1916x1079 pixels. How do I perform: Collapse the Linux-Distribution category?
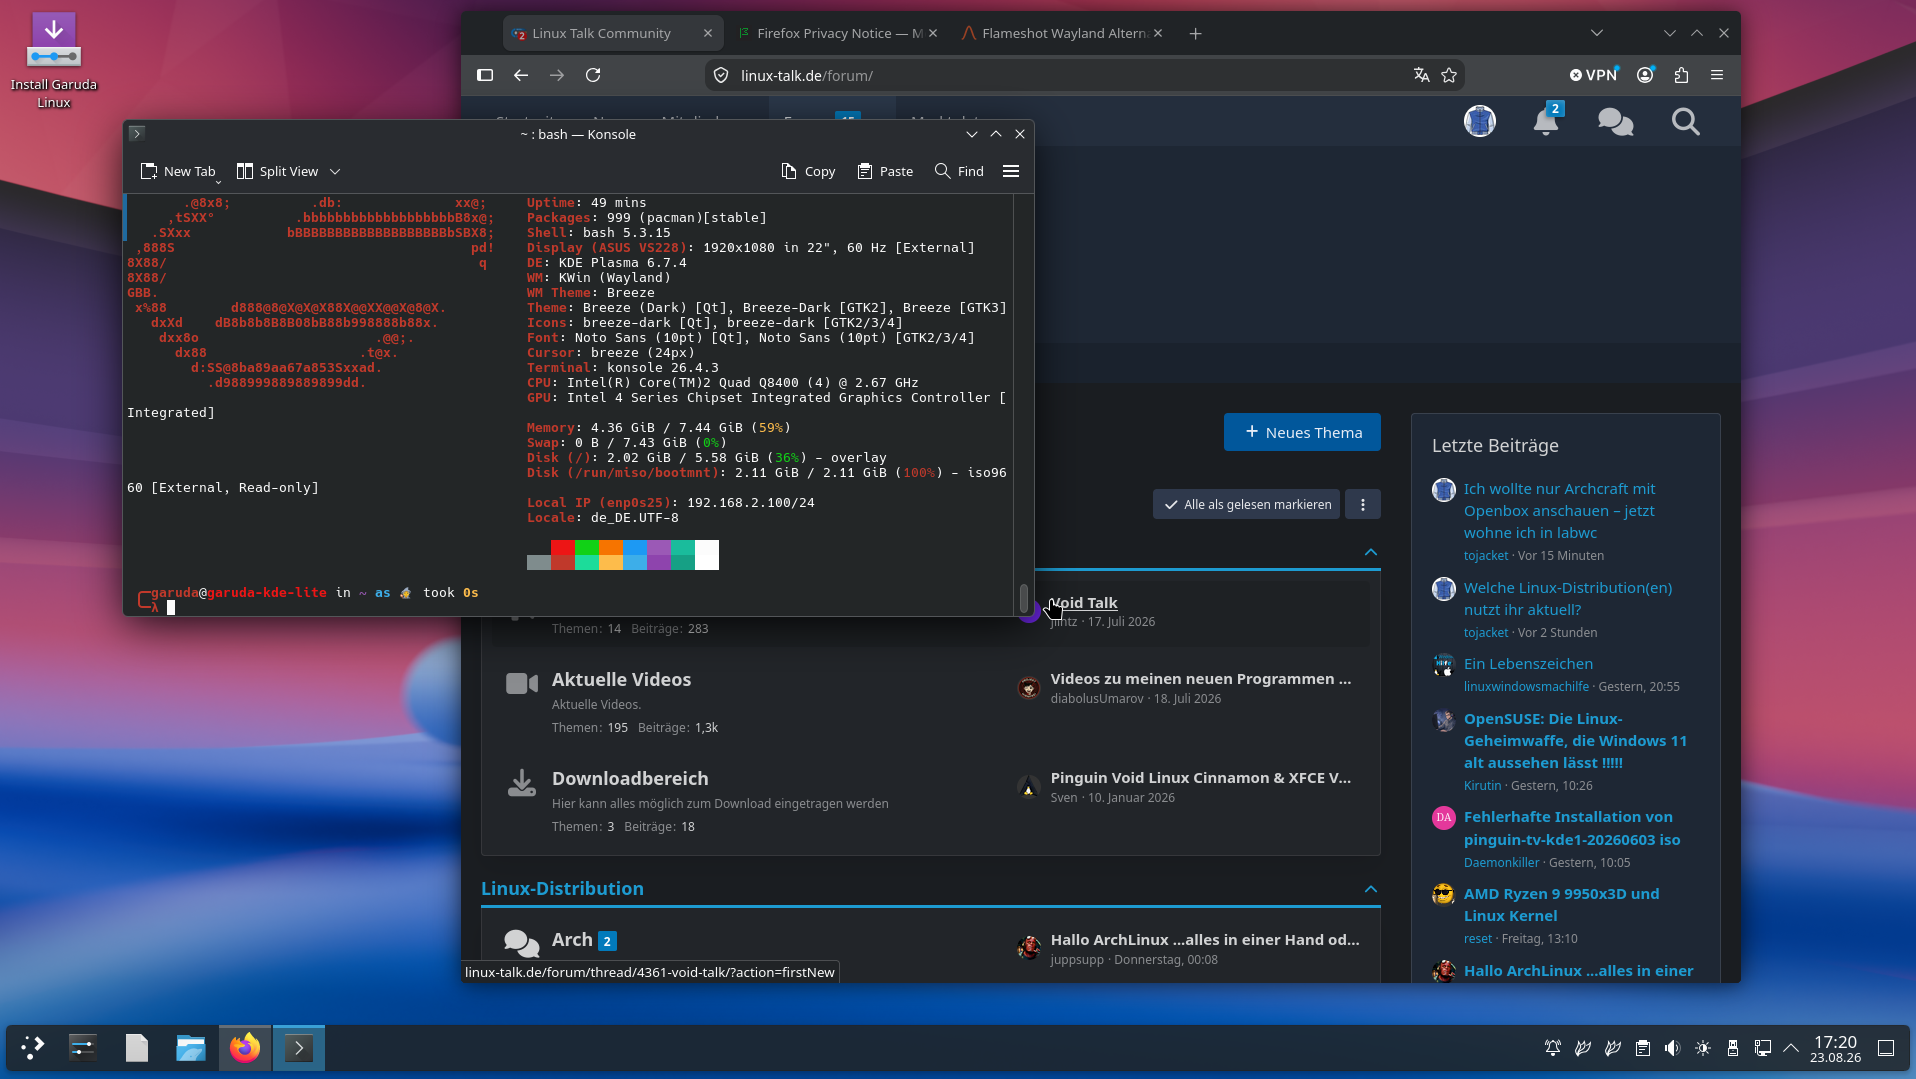pos(1371,889)
